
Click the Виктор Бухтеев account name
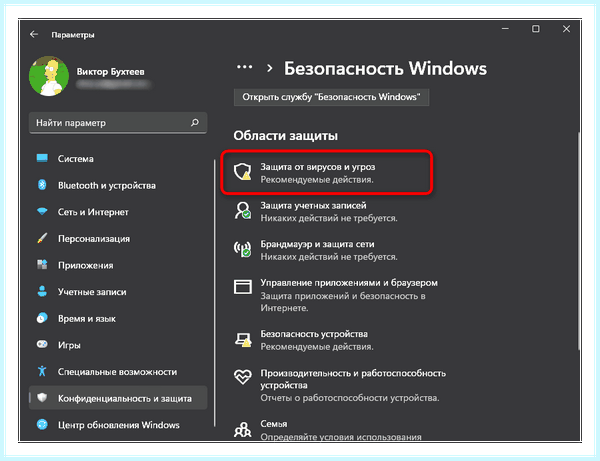[x=111, y=72]
